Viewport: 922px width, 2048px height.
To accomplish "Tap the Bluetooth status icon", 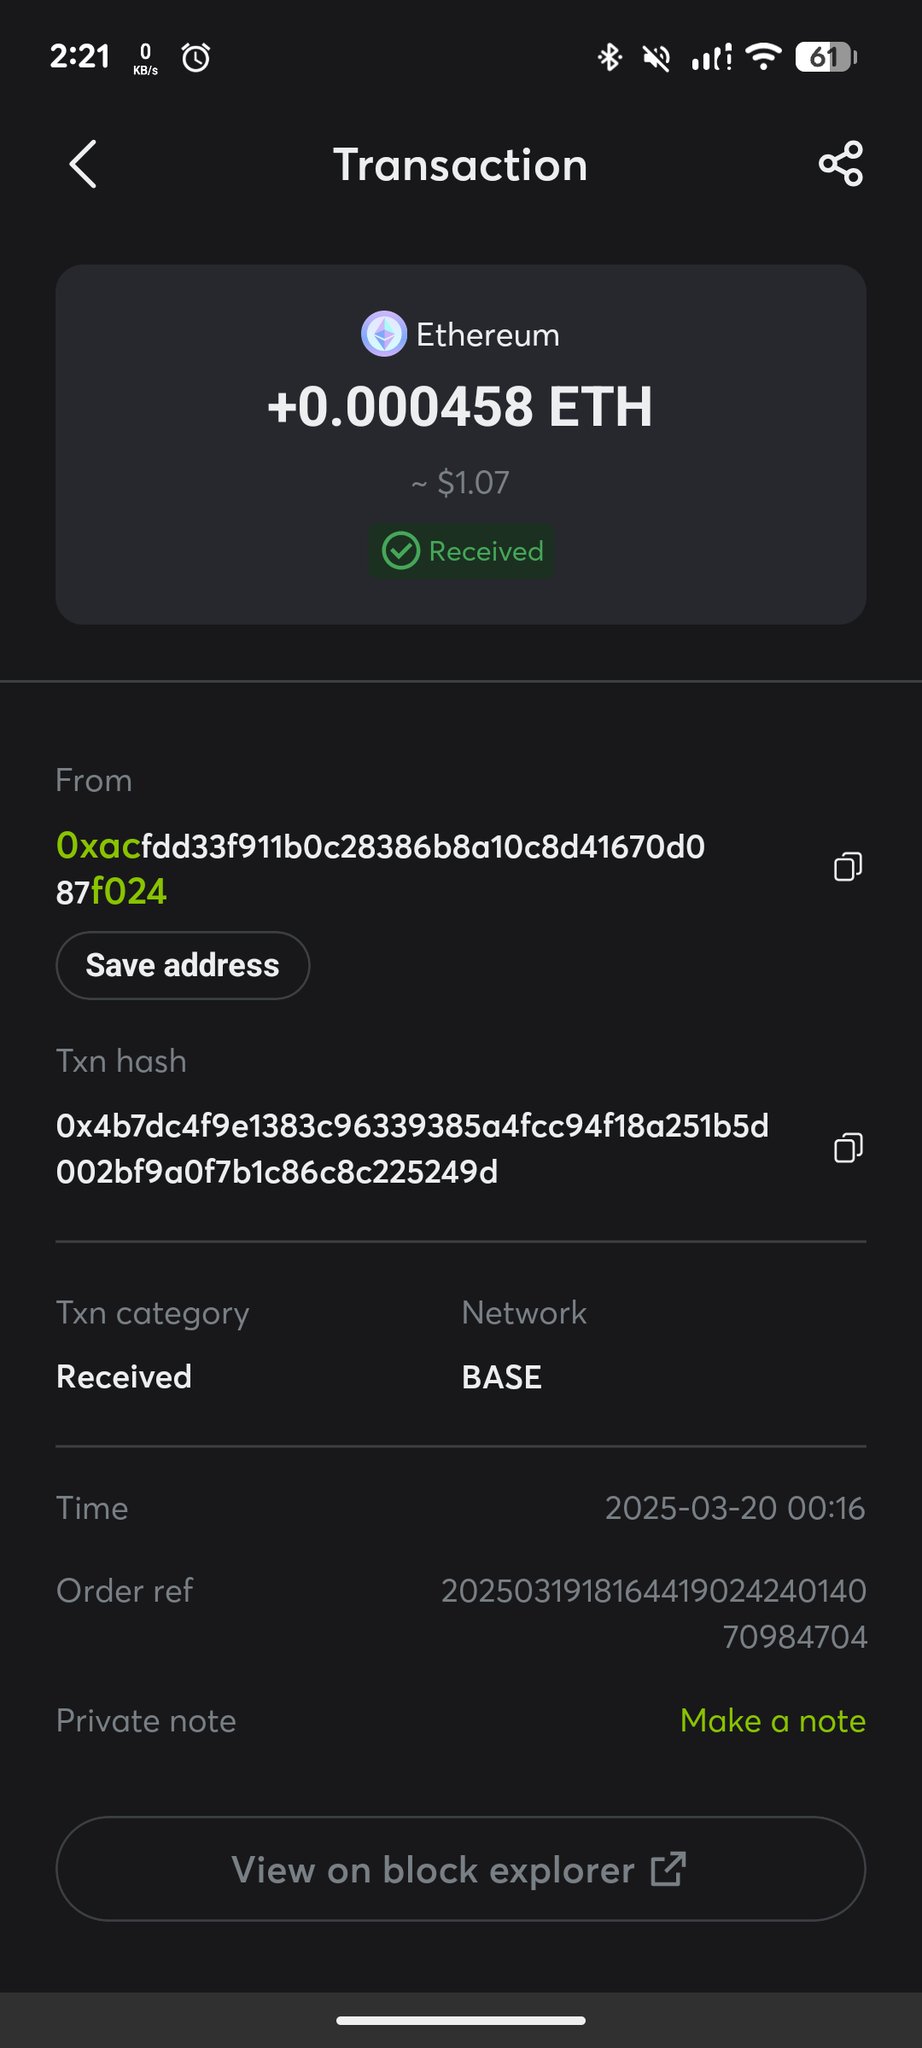I will 609,58.
